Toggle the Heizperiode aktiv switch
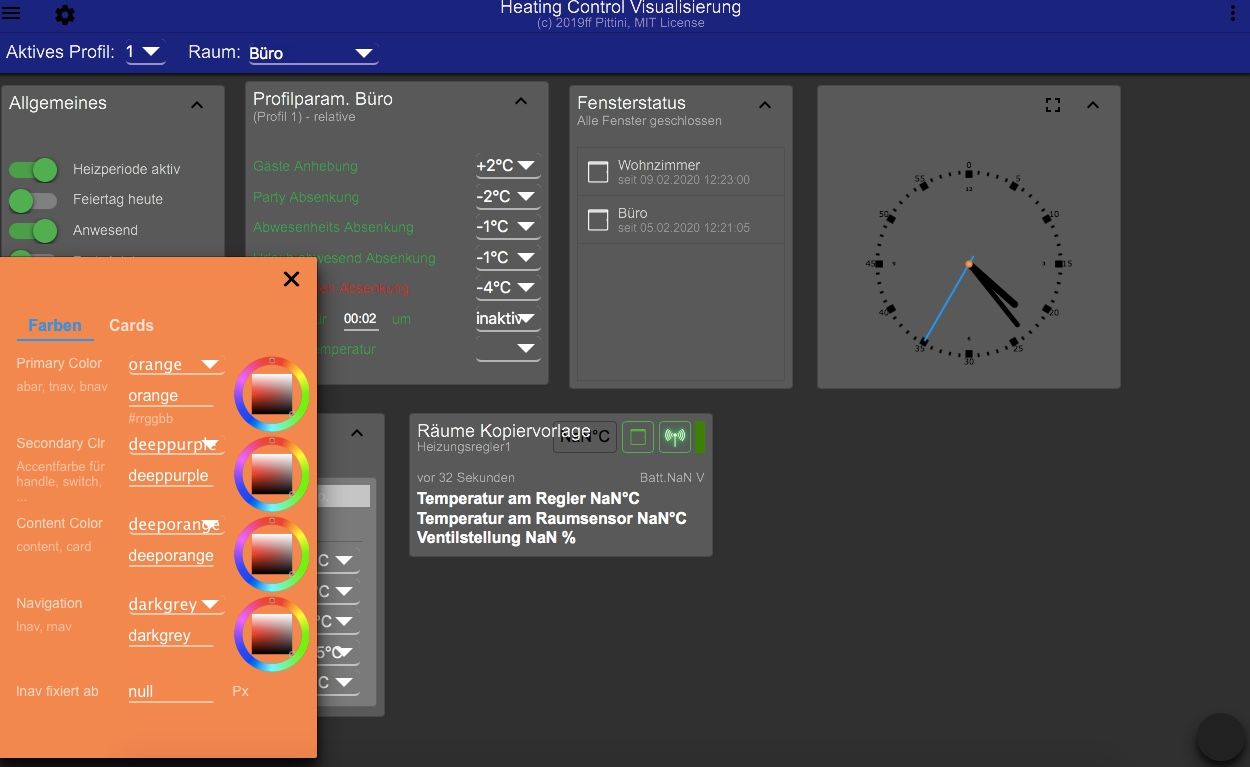1250x767 pixels. point(33,170)
